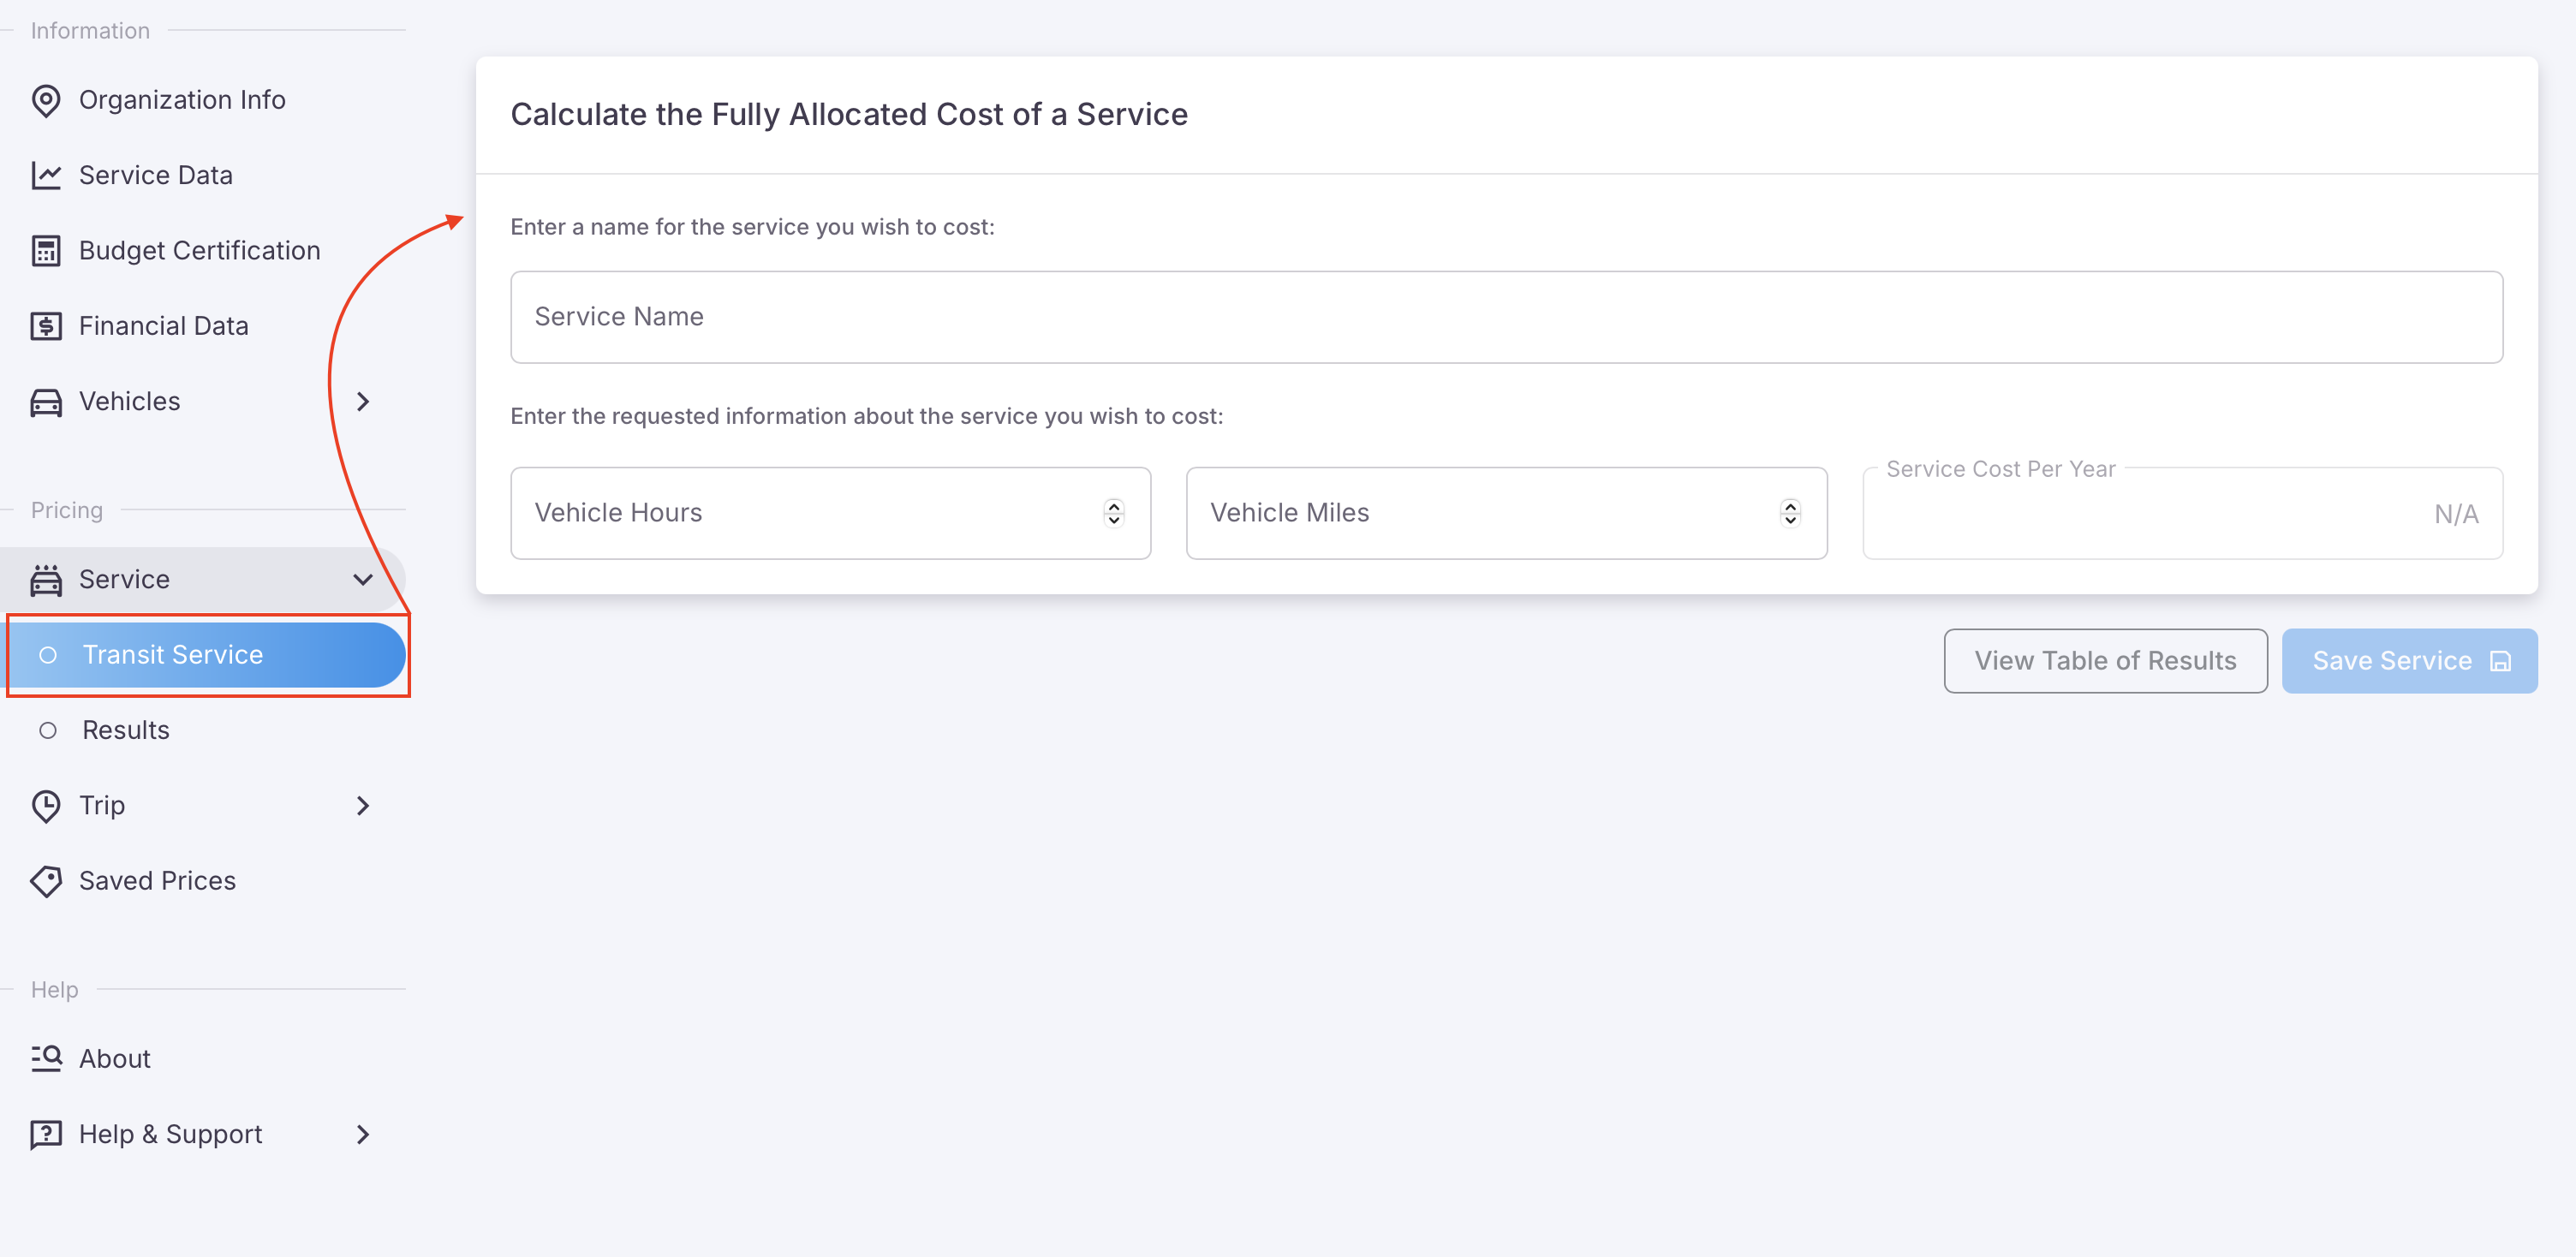Click the Saved Prices tag icon

[46, 881]
